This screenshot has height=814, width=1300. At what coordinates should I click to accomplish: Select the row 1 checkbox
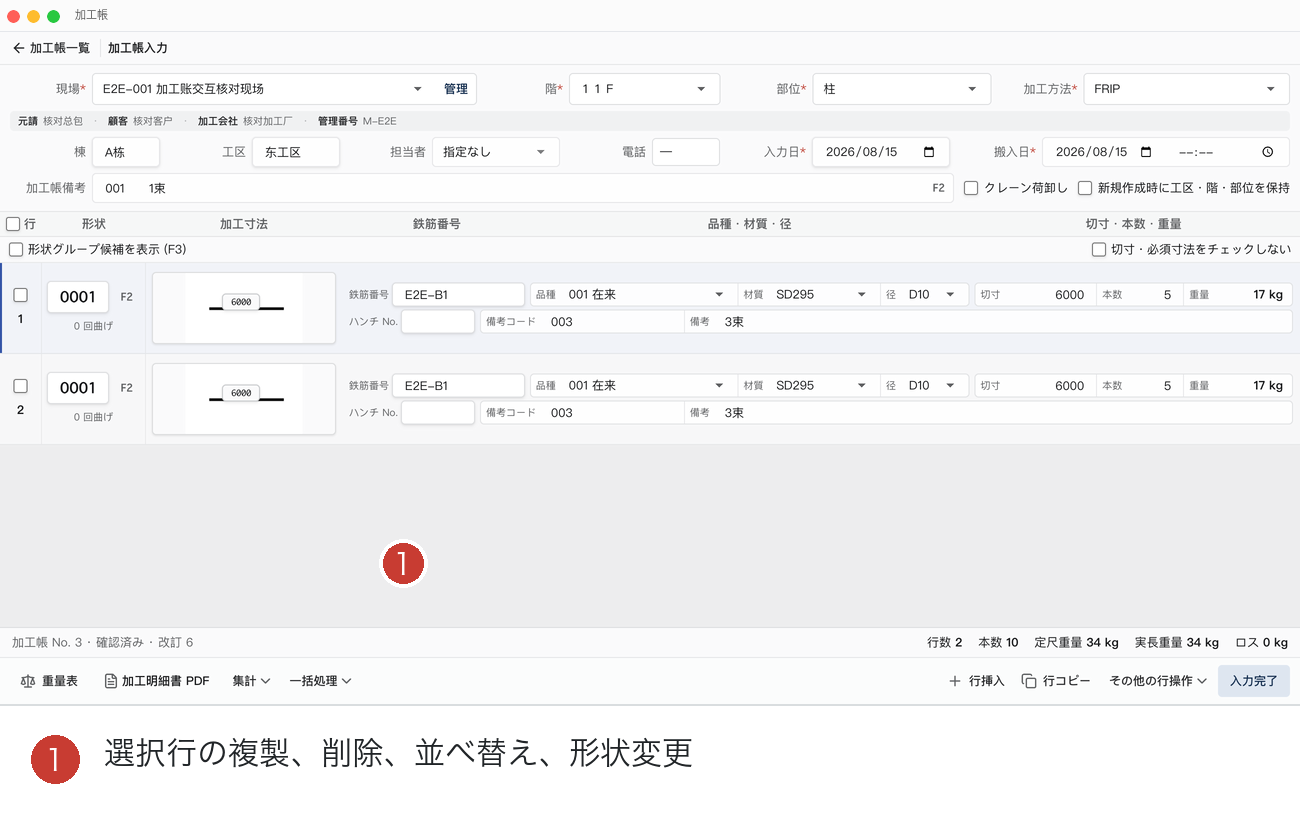point(20,295)
